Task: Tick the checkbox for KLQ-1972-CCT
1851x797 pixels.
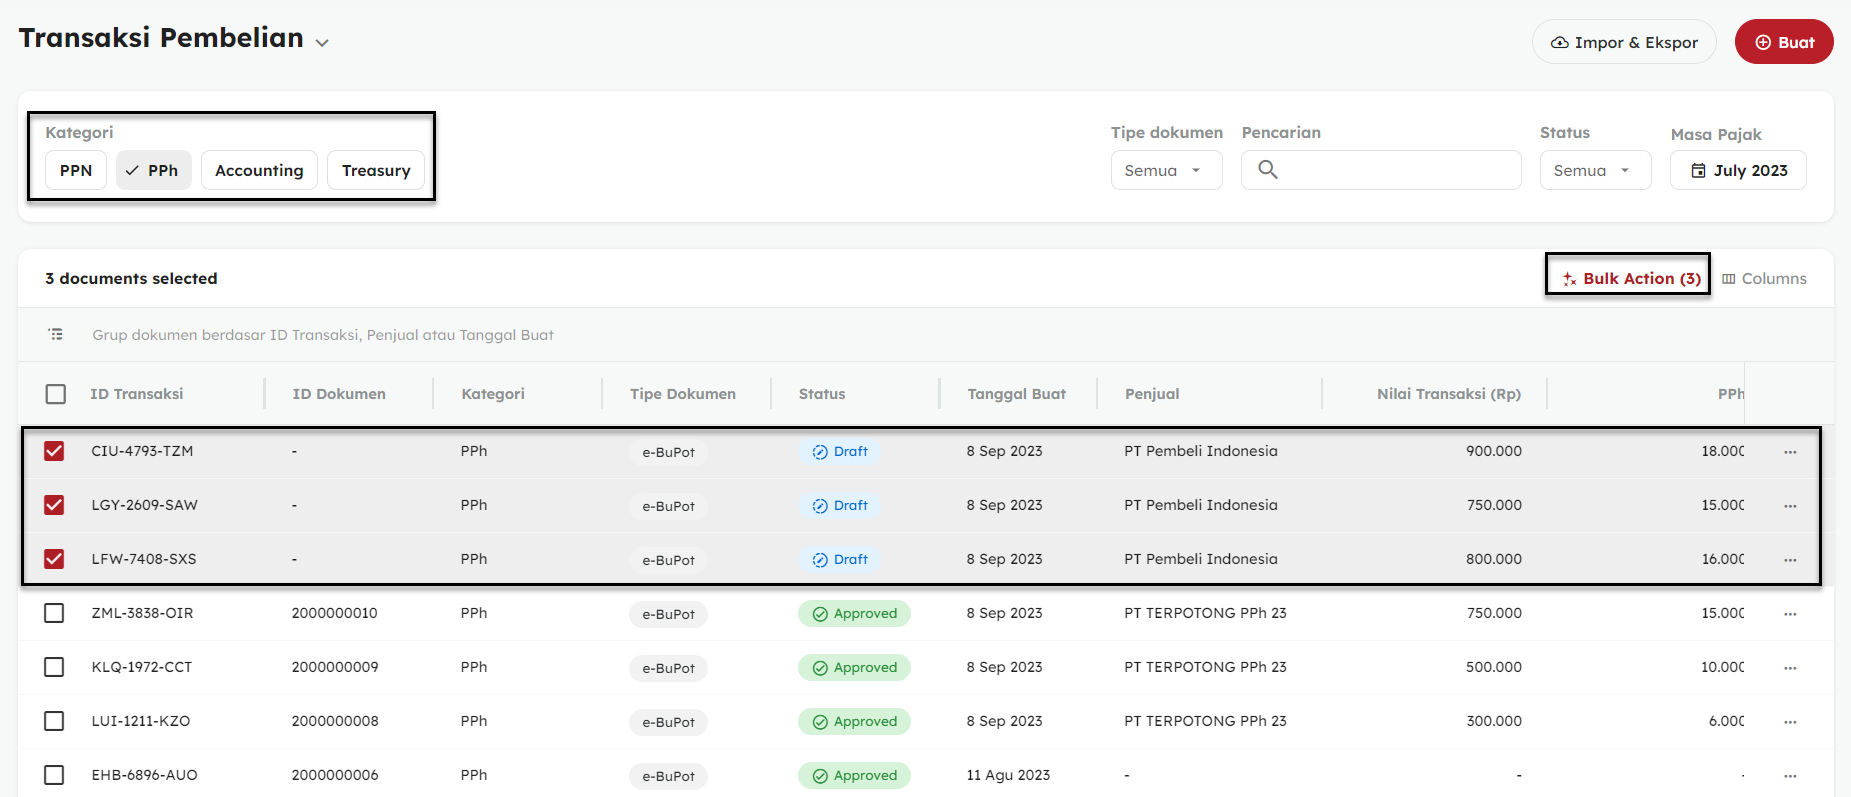Action: (54, 667)
